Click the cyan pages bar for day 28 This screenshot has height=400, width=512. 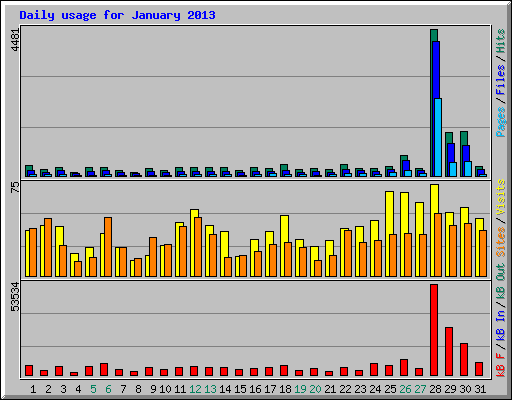point(438,137)
